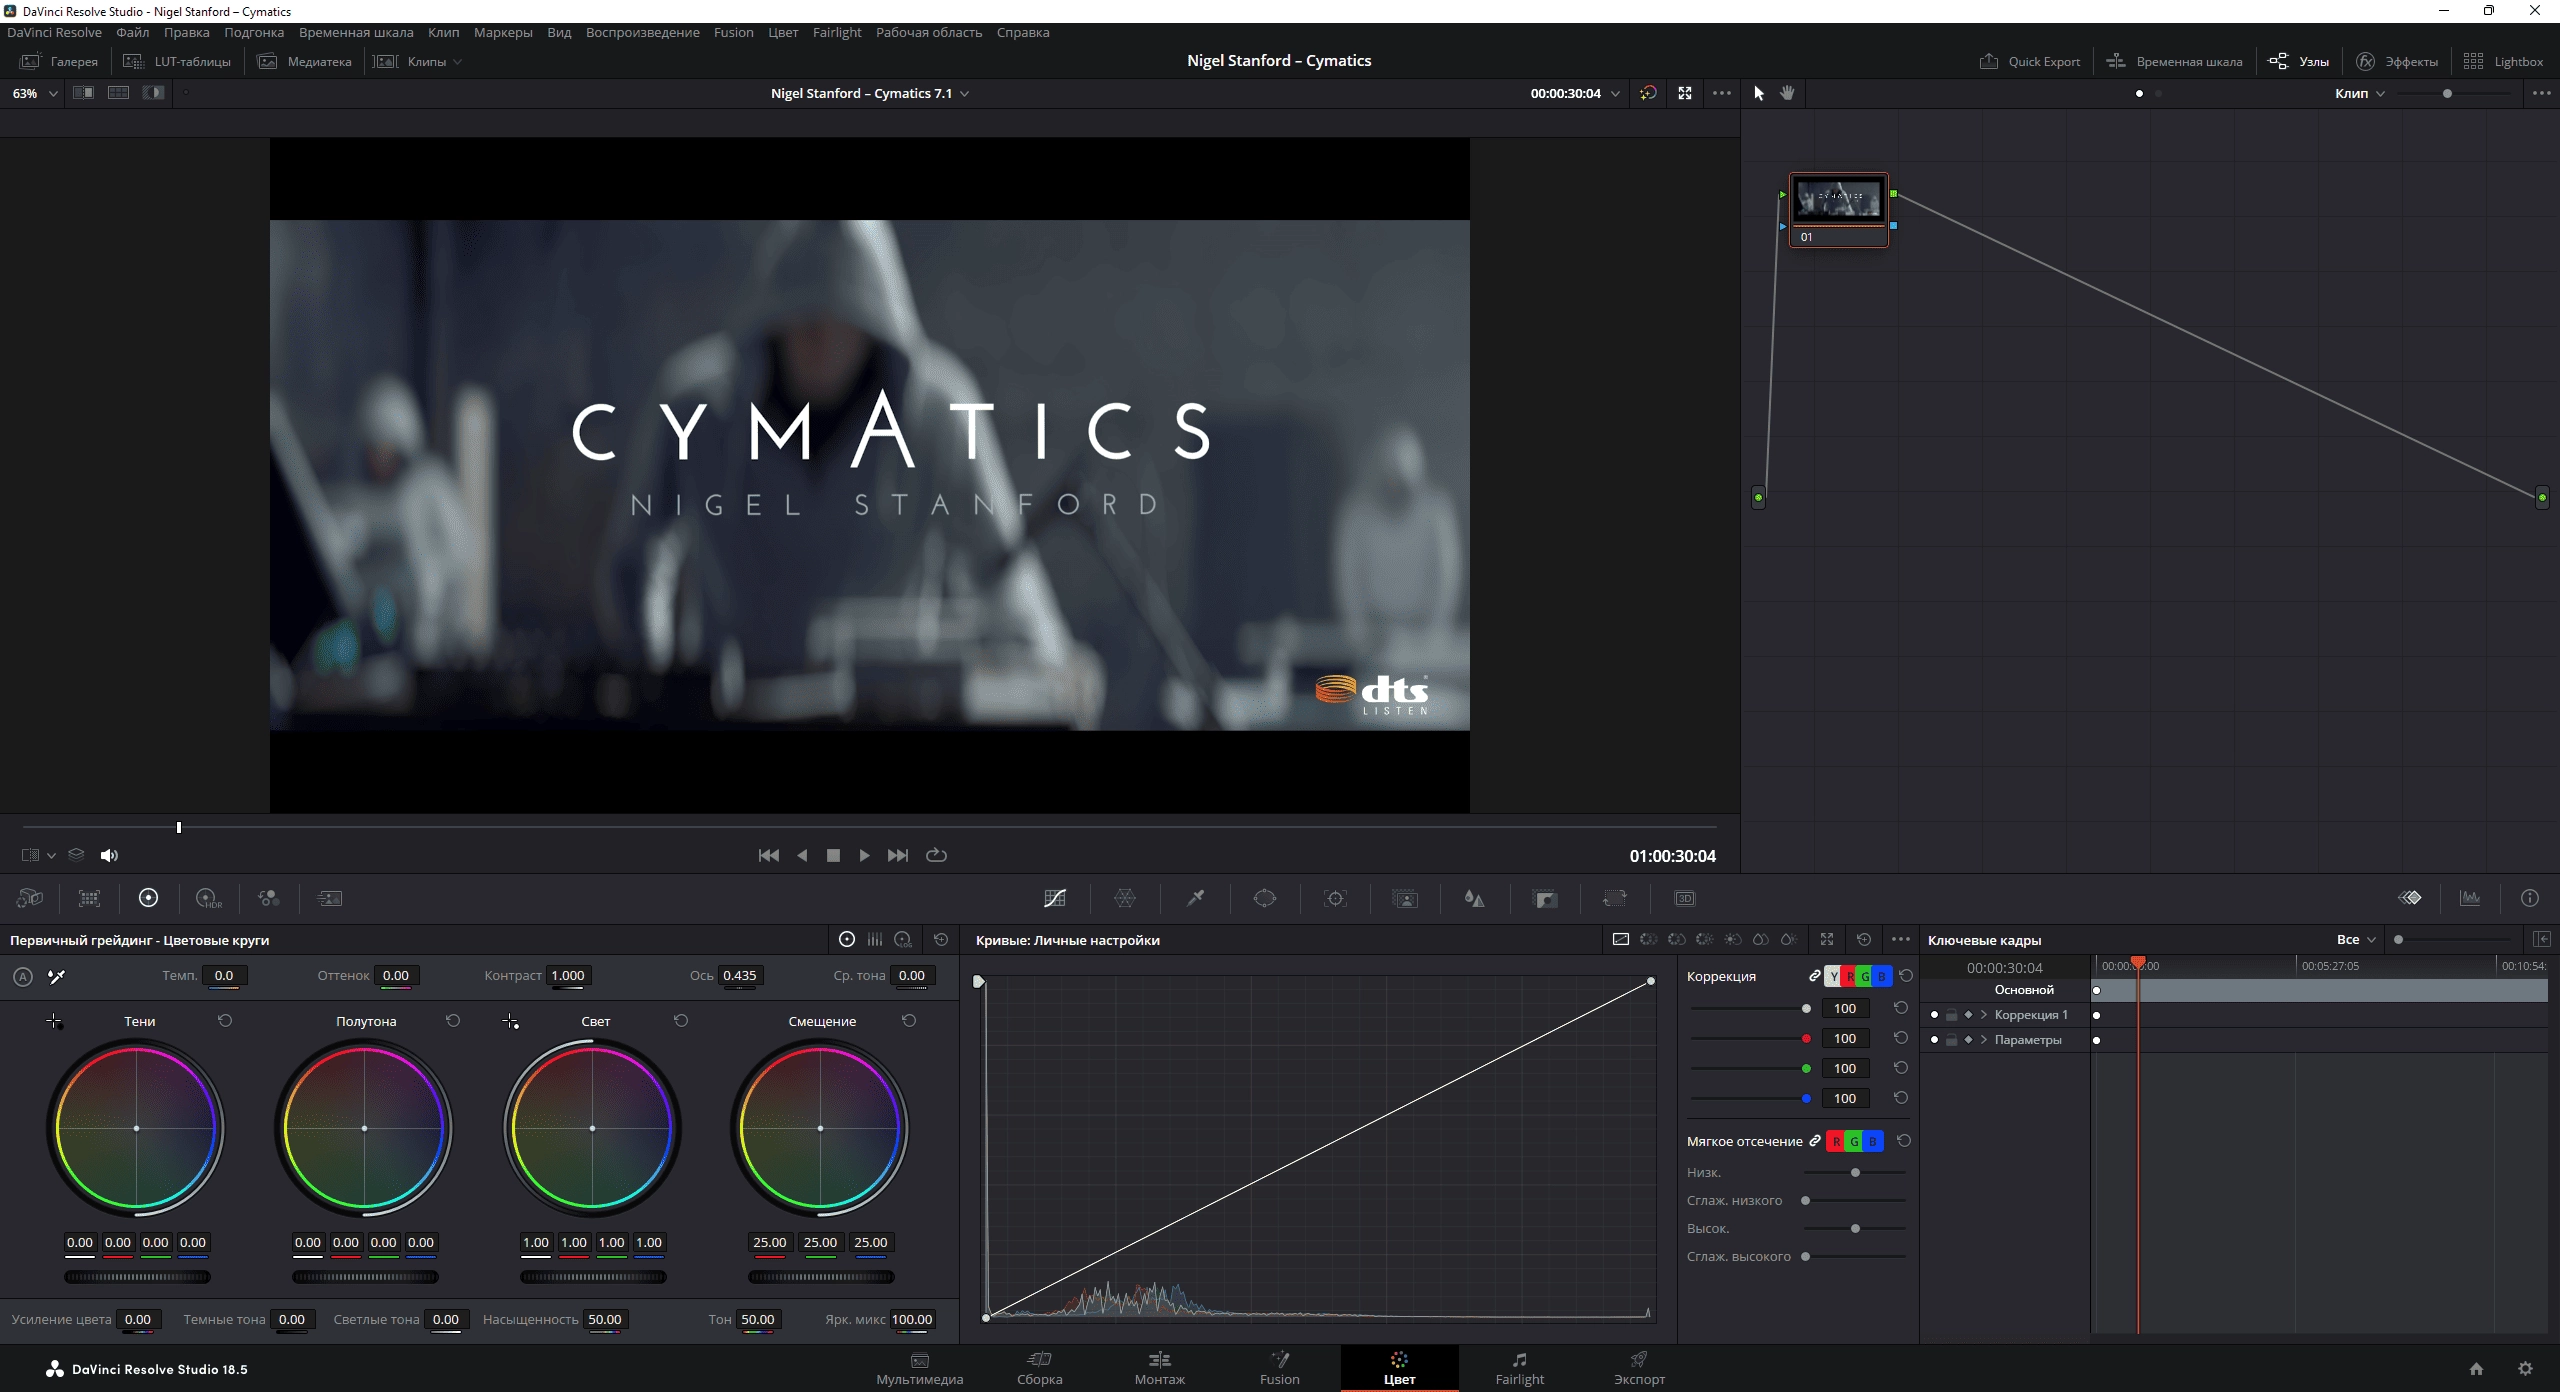
Task: Open the Воспроизведение menu
Action: click(x=642, y=32)
